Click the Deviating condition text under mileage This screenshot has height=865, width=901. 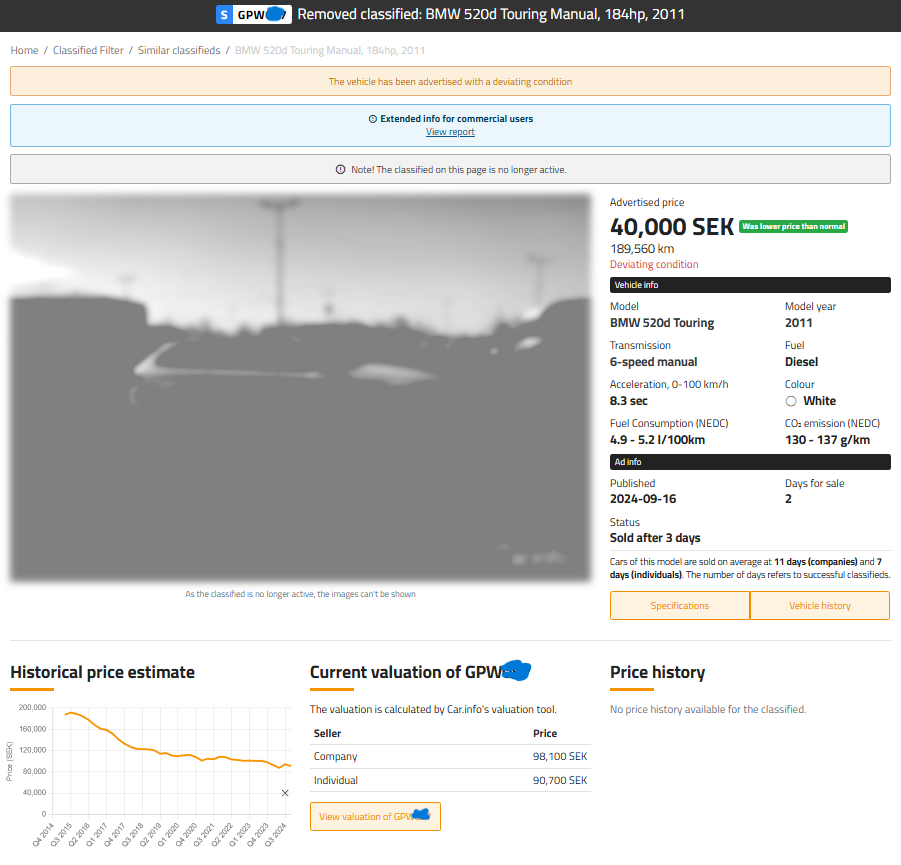[x=654, y=265]
